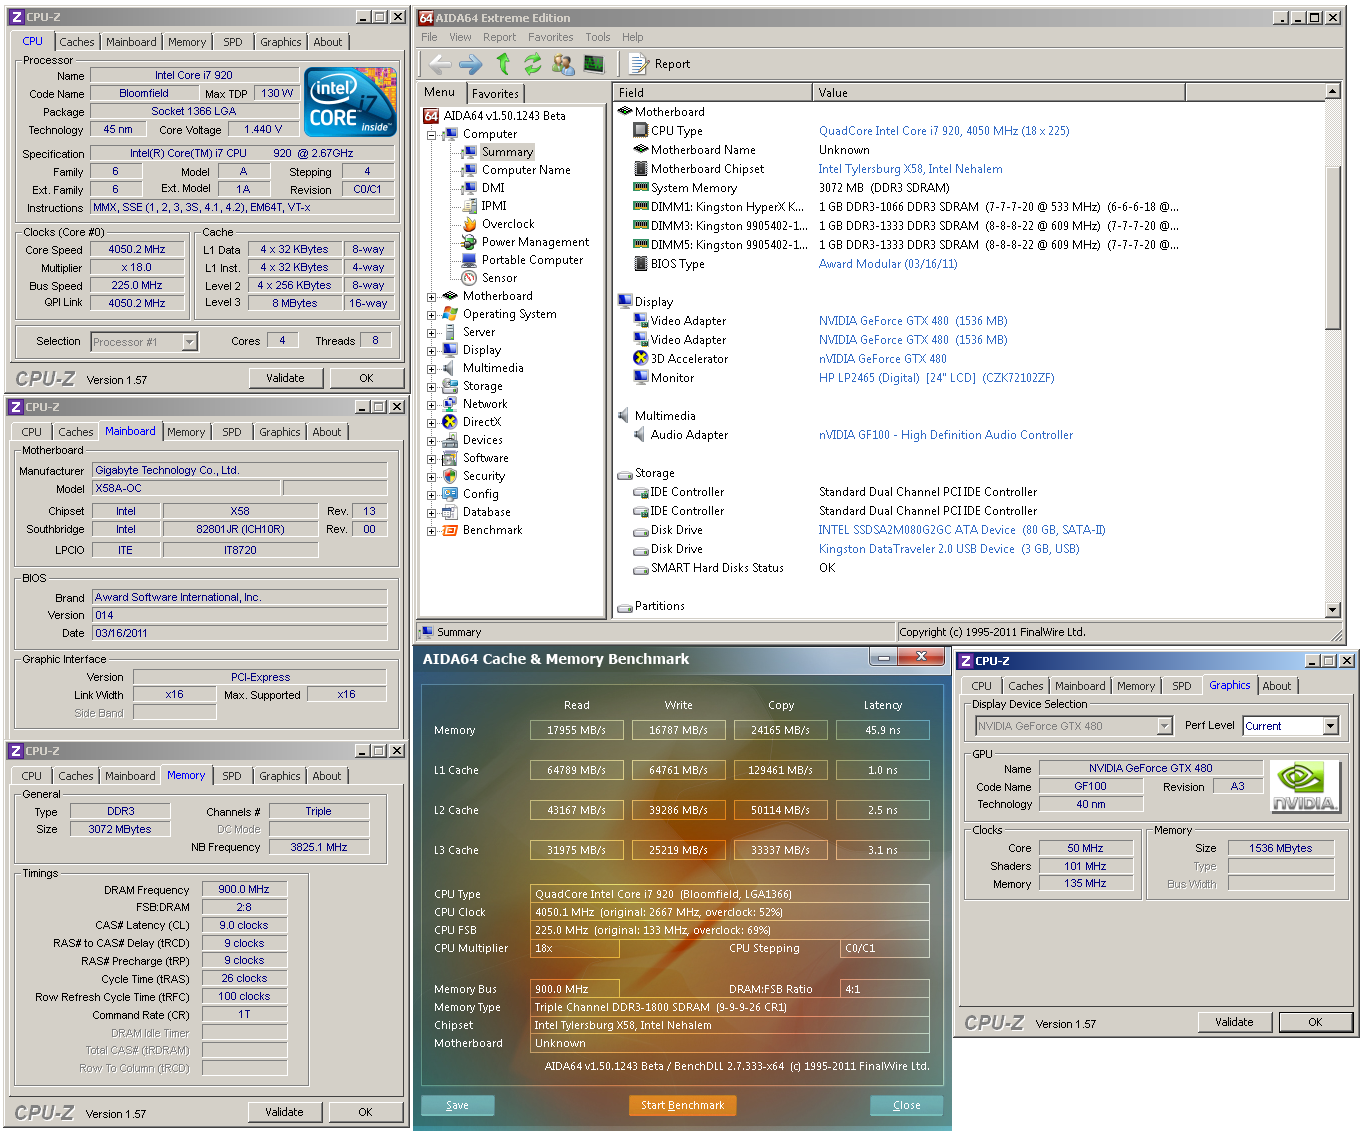This screenshot has height=1137, width=1365.
Task: Click the Report page icon in AIDA64 toolbar
Action: pos(638,64)
